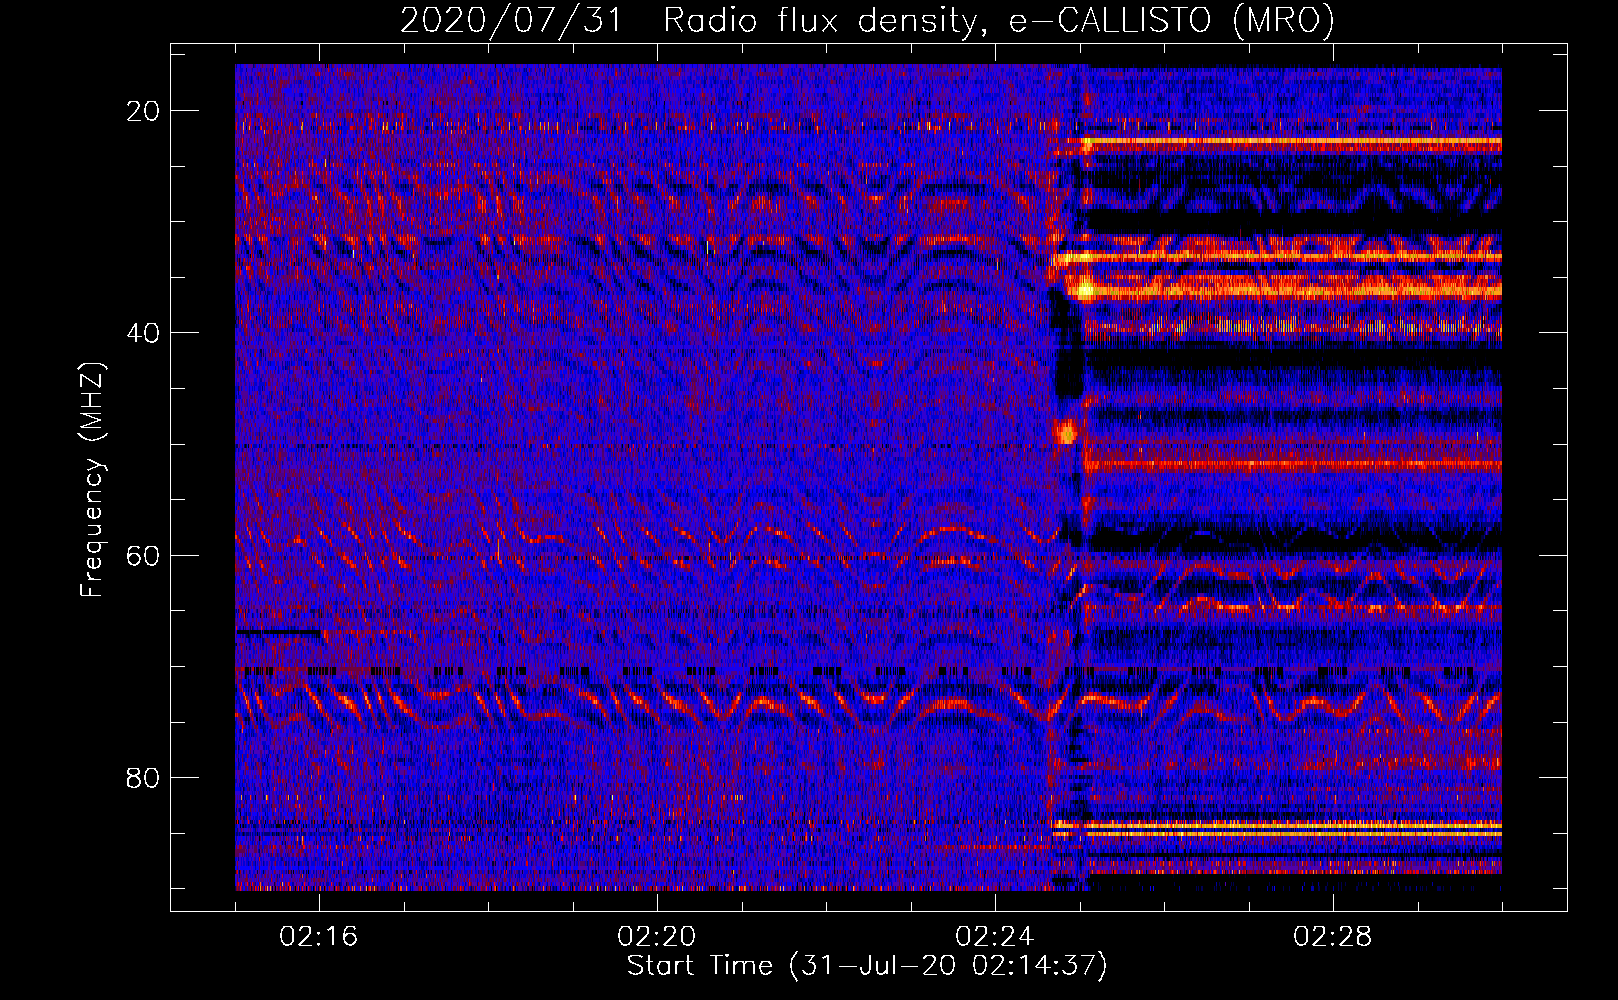Click the 02:20 time tick label
The image size is (1618, 1000).
point(657,937)
